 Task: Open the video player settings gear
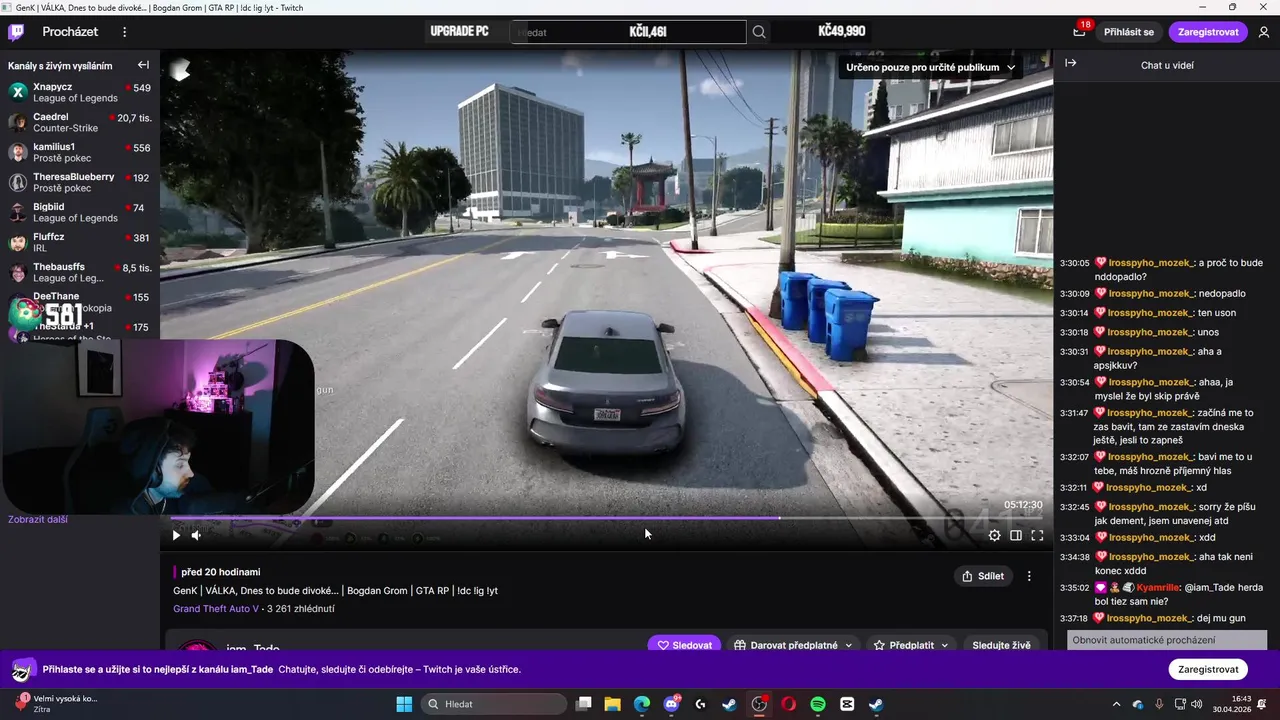pyautogui.click(x=995, y=535)
